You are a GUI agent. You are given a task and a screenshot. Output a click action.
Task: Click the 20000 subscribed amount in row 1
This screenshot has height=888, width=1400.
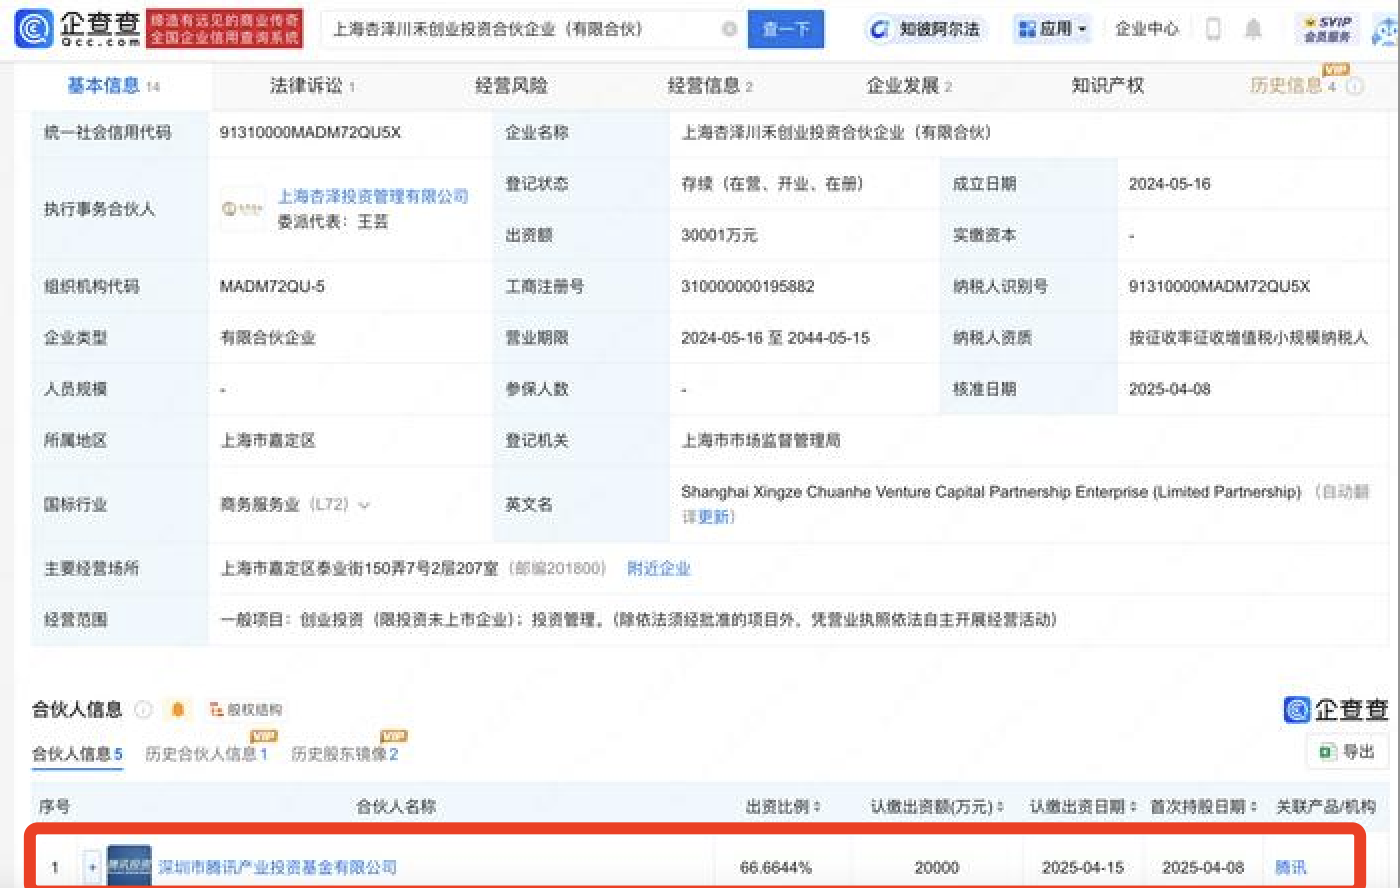click(937, 867)
